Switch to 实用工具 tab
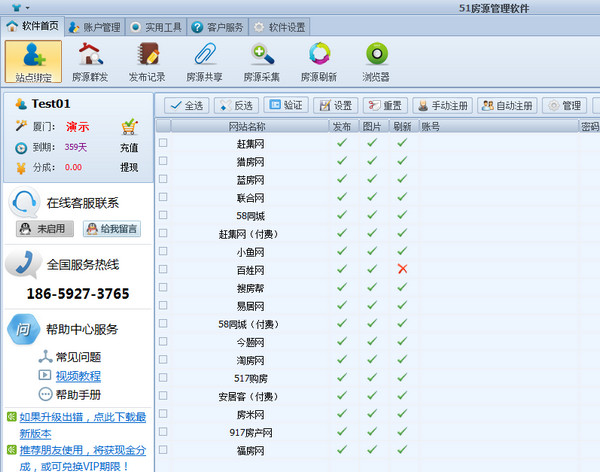This screenshot has width=600, height=472. pyautogui.click(x=156, y=27)
